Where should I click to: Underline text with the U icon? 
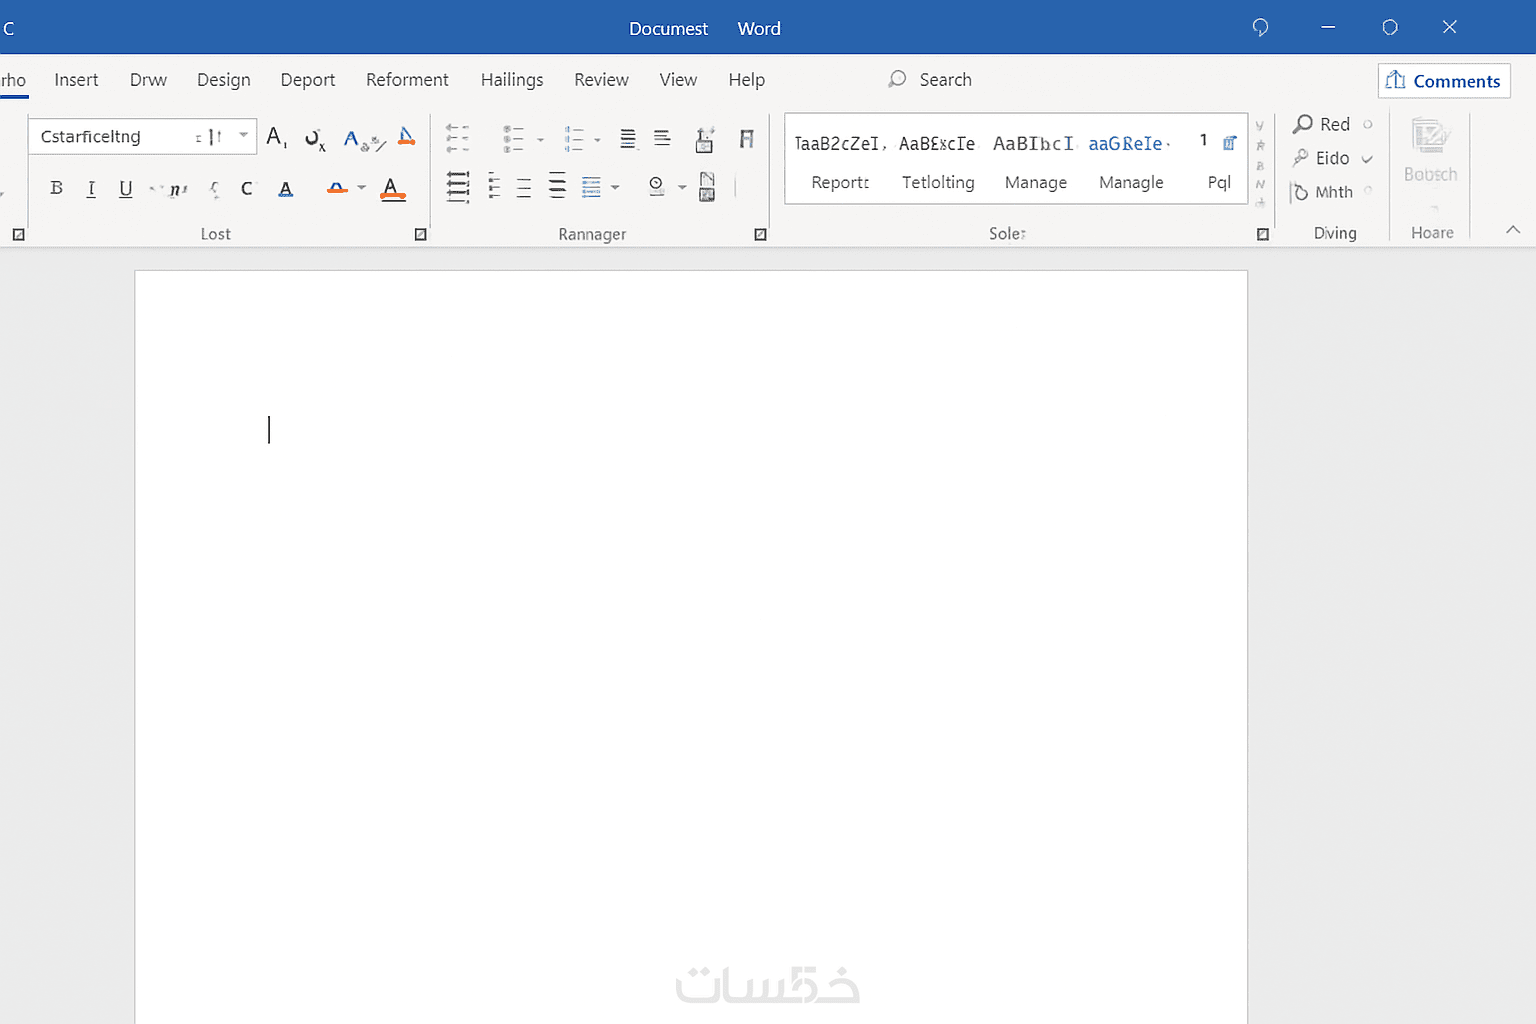125,188
